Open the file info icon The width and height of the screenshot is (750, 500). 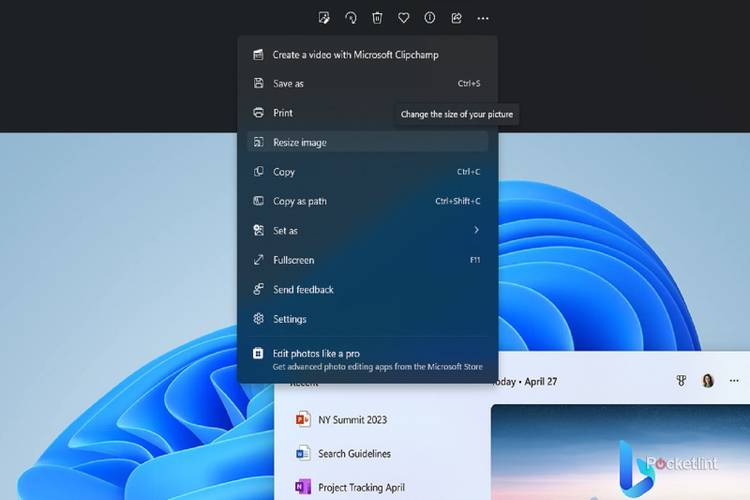point(430,18)
